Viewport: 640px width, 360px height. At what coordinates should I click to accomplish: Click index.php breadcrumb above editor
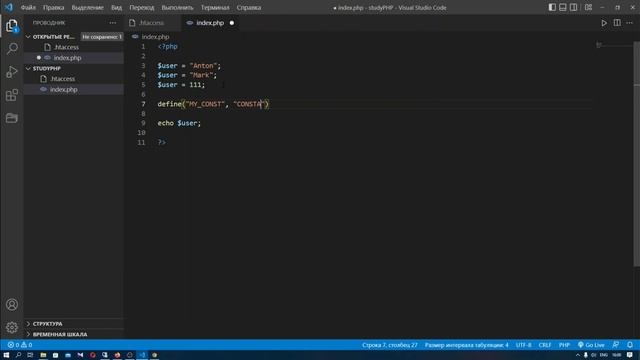[x=155, y=37]
